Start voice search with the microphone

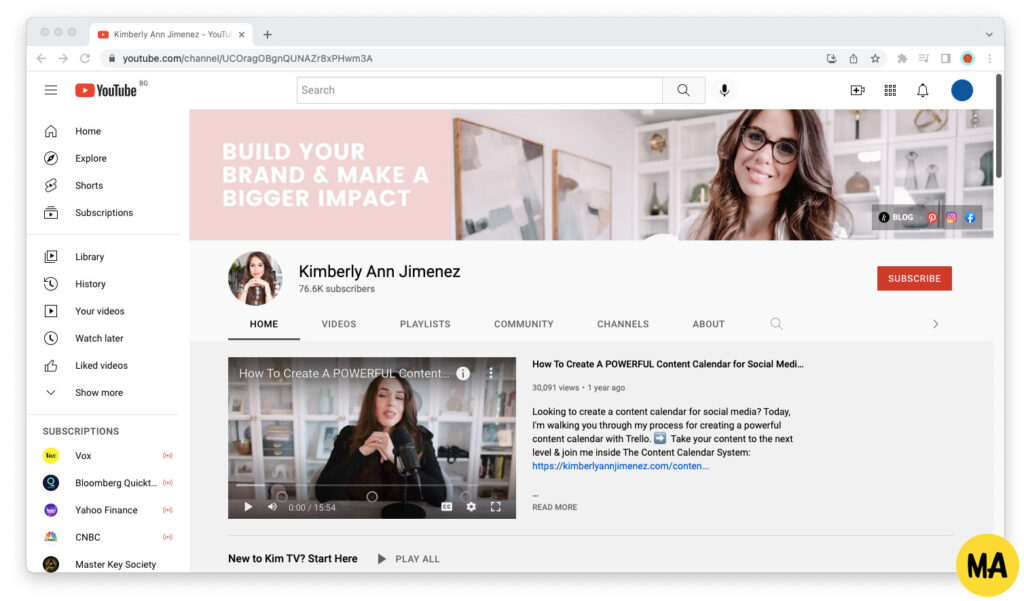(x=724, y=90)
